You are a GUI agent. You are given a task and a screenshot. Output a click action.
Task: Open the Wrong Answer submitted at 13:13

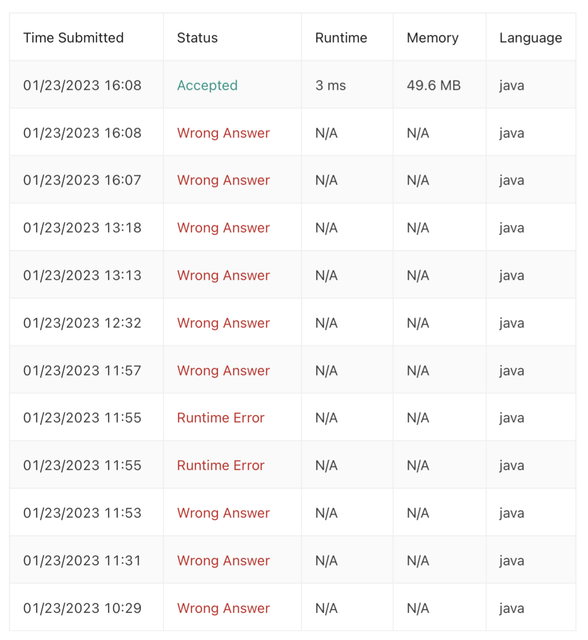(223, 276)
